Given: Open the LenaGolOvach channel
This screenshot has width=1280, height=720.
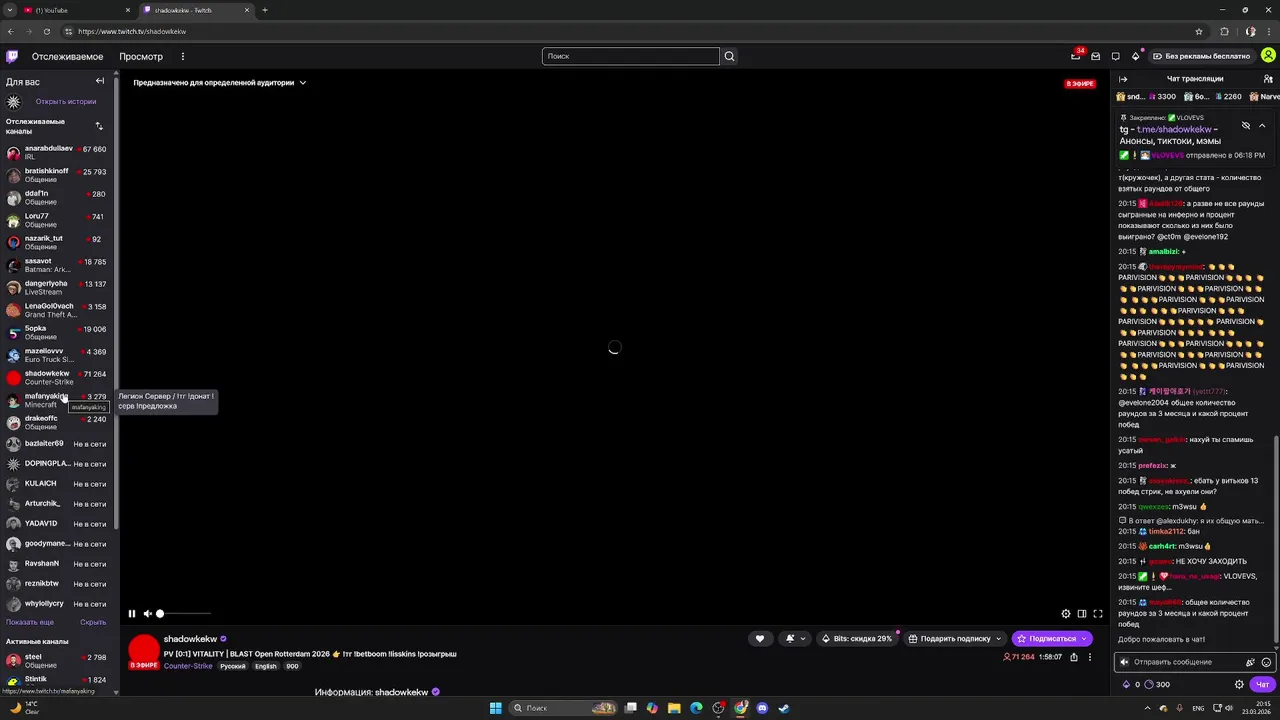Looking at the screenshot, I should pyautogui.click(x=58, y=310).
